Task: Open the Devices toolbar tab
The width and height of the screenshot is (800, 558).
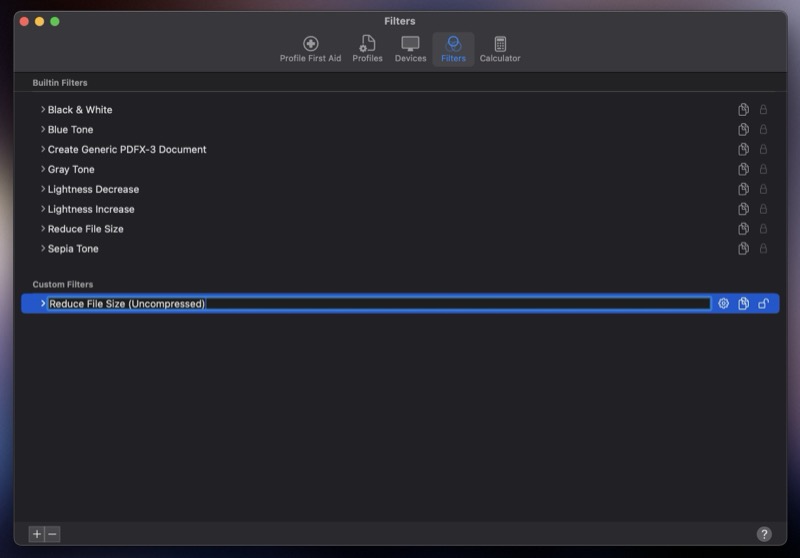Action: 410,49
